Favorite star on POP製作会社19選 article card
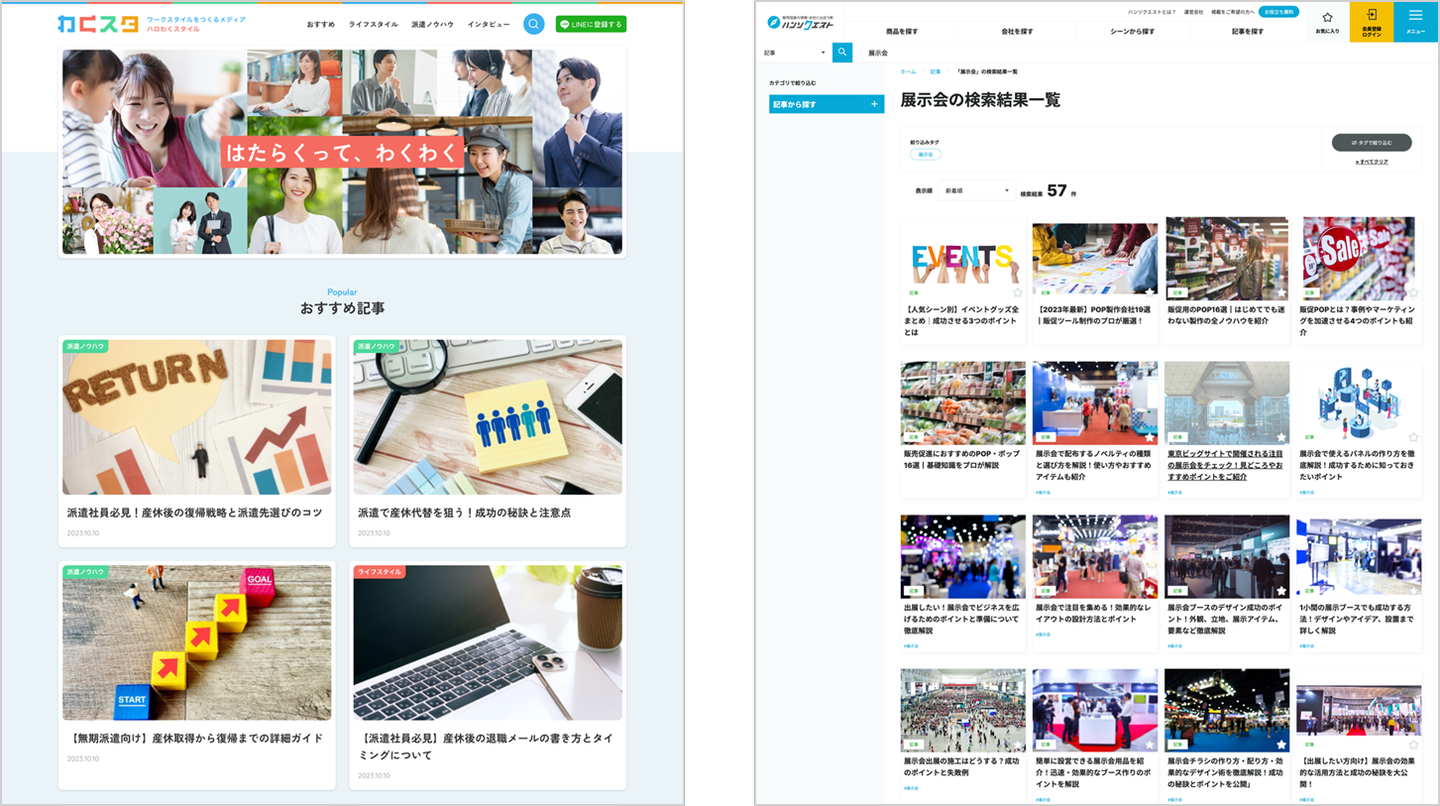The image size is (1440, 806). click(1150, 293)
